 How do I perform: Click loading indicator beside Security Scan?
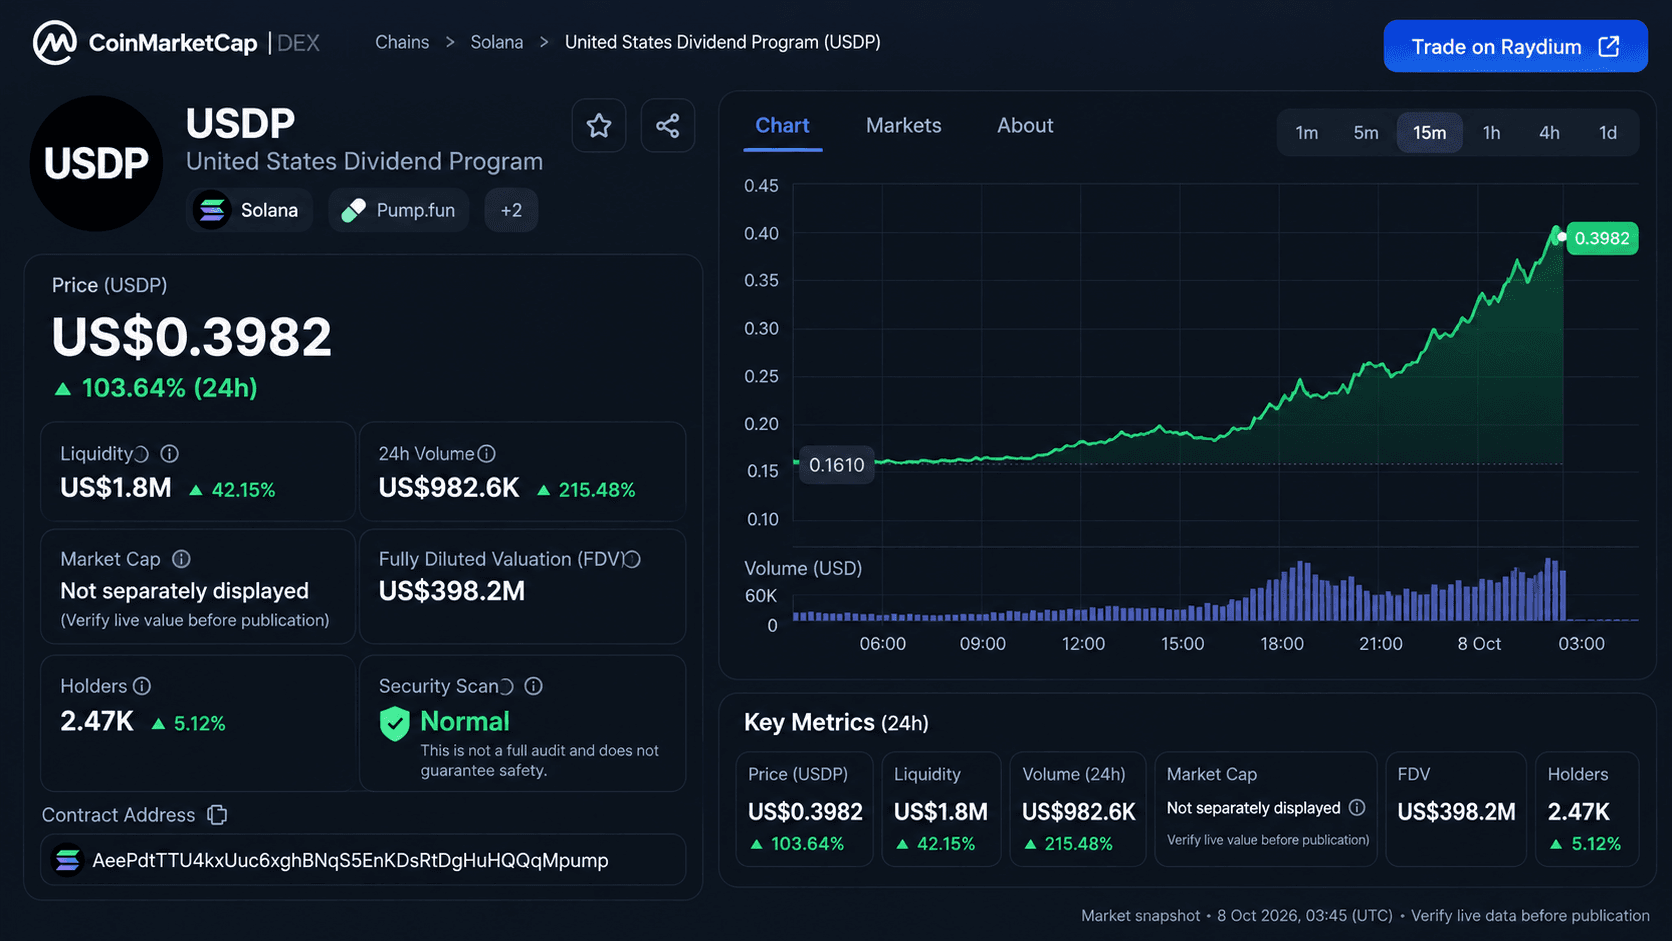507,686
